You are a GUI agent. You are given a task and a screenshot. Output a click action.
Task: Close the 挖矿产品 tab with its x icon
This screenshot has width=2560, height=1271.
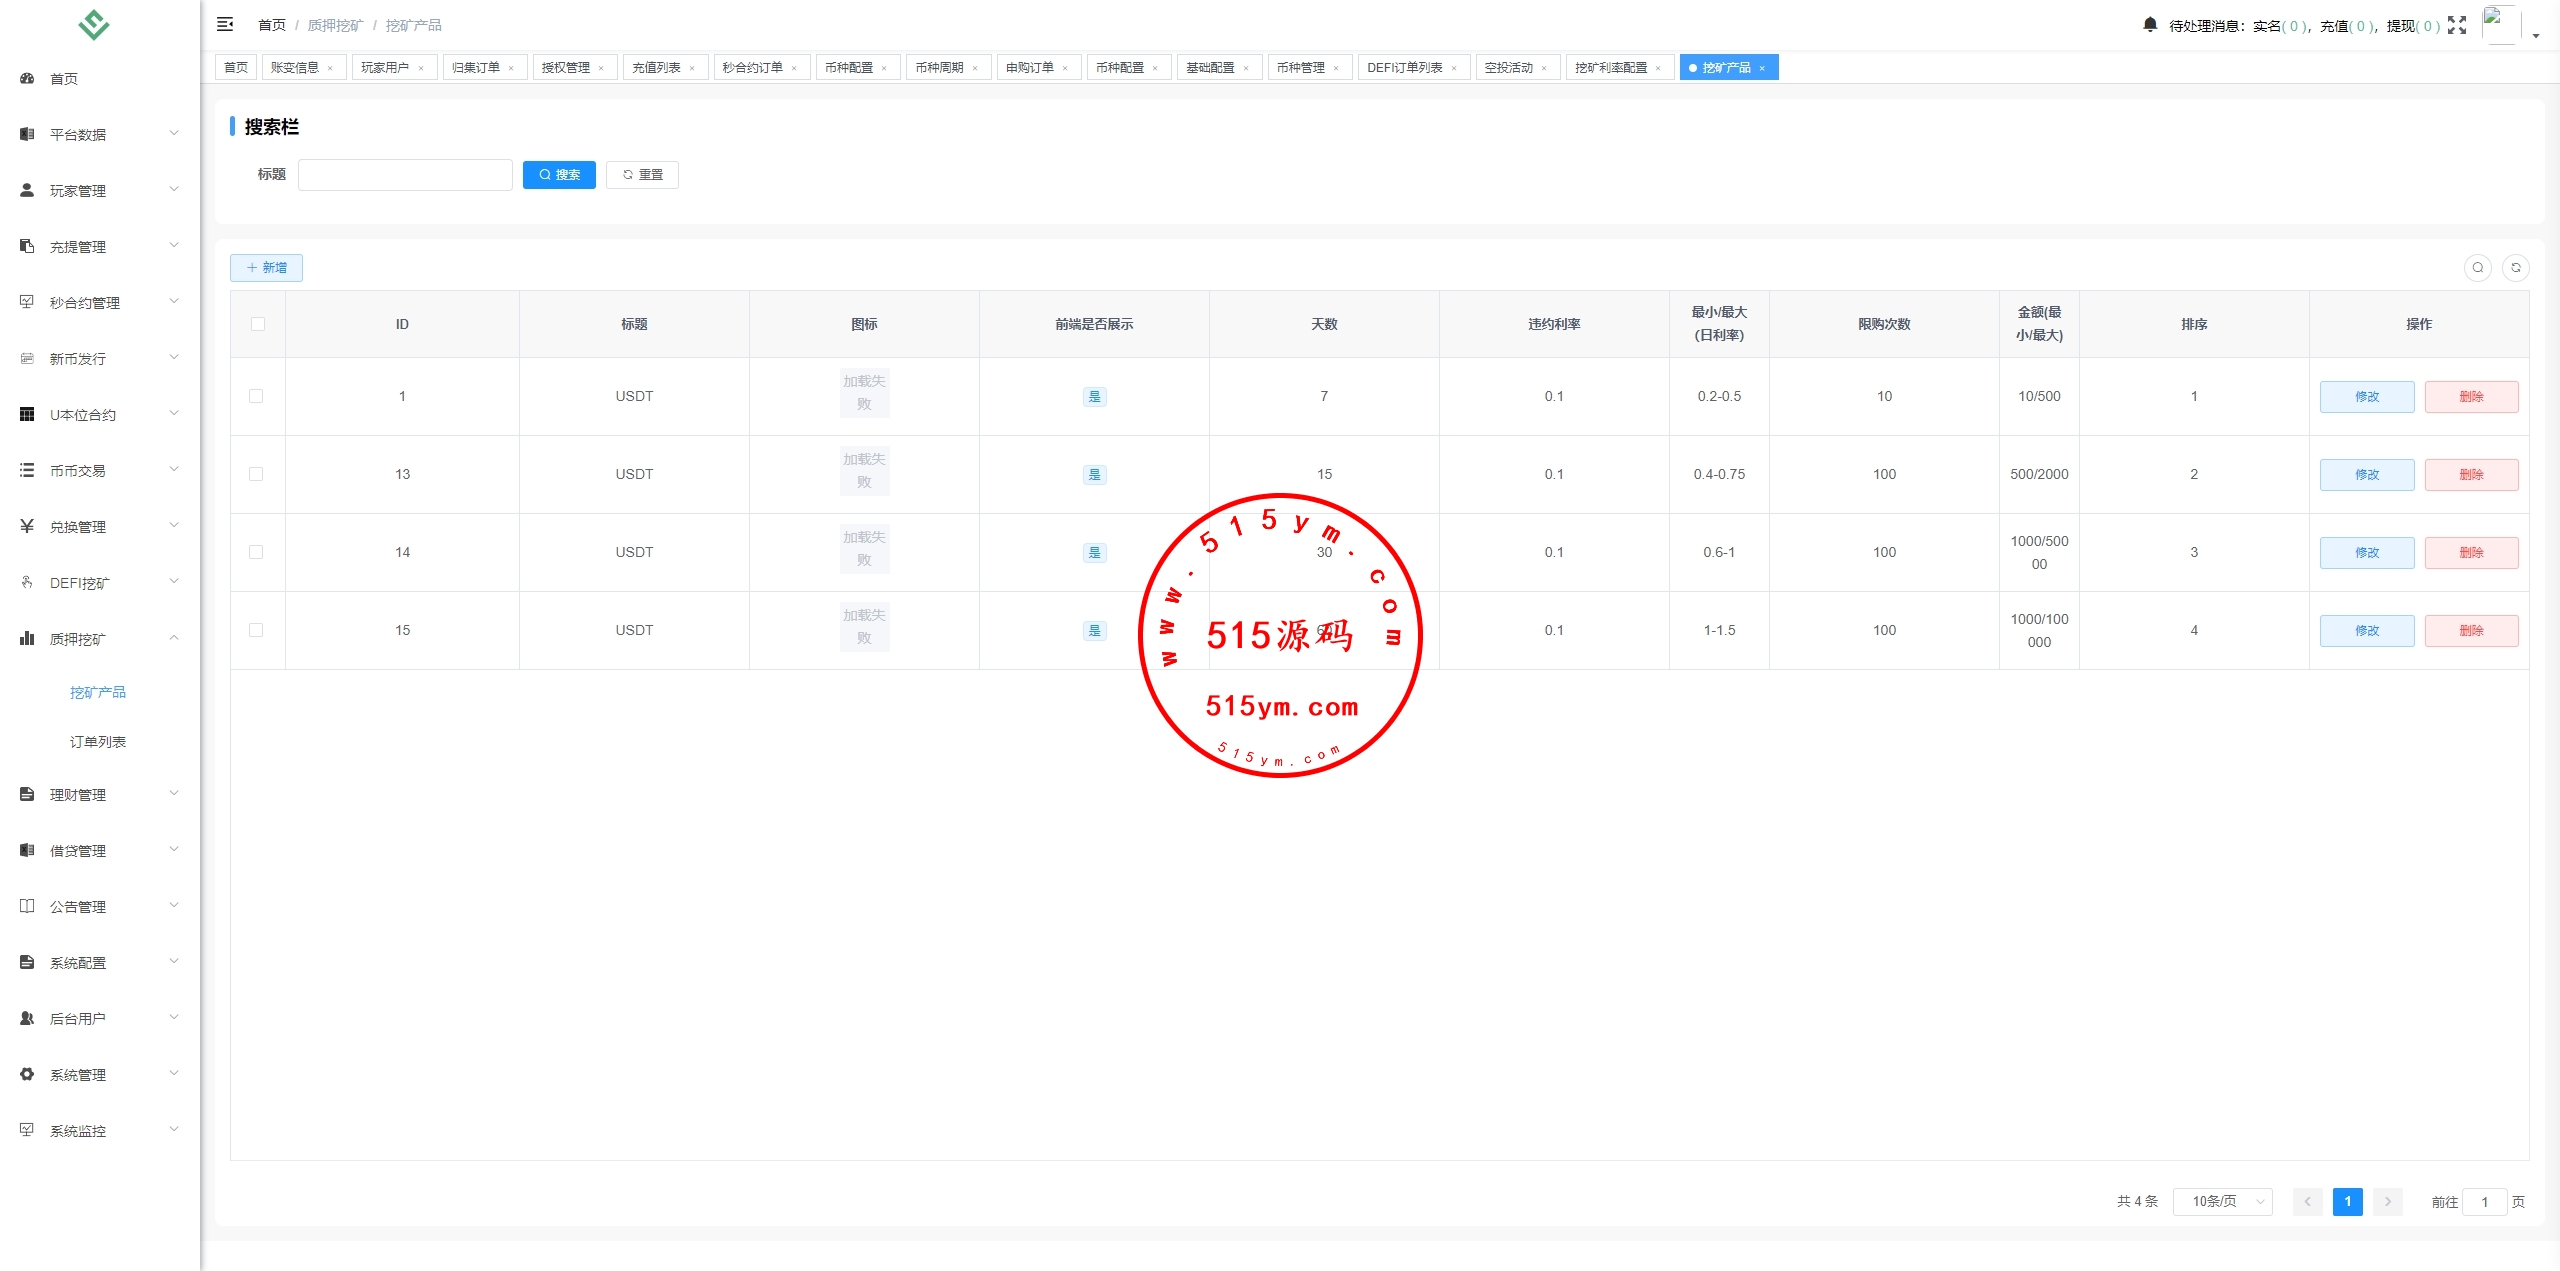[x=1762, y=68]
